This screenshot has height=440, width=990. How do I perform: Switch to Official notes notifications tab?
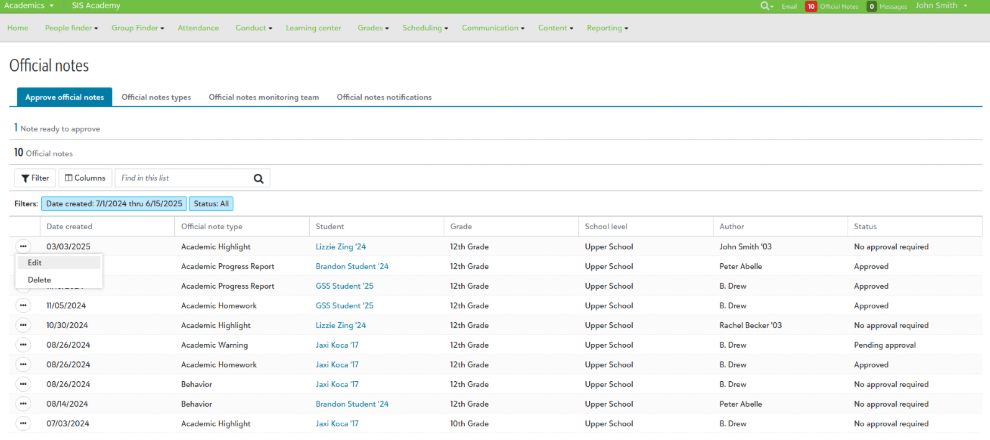(x=384, y=97)
